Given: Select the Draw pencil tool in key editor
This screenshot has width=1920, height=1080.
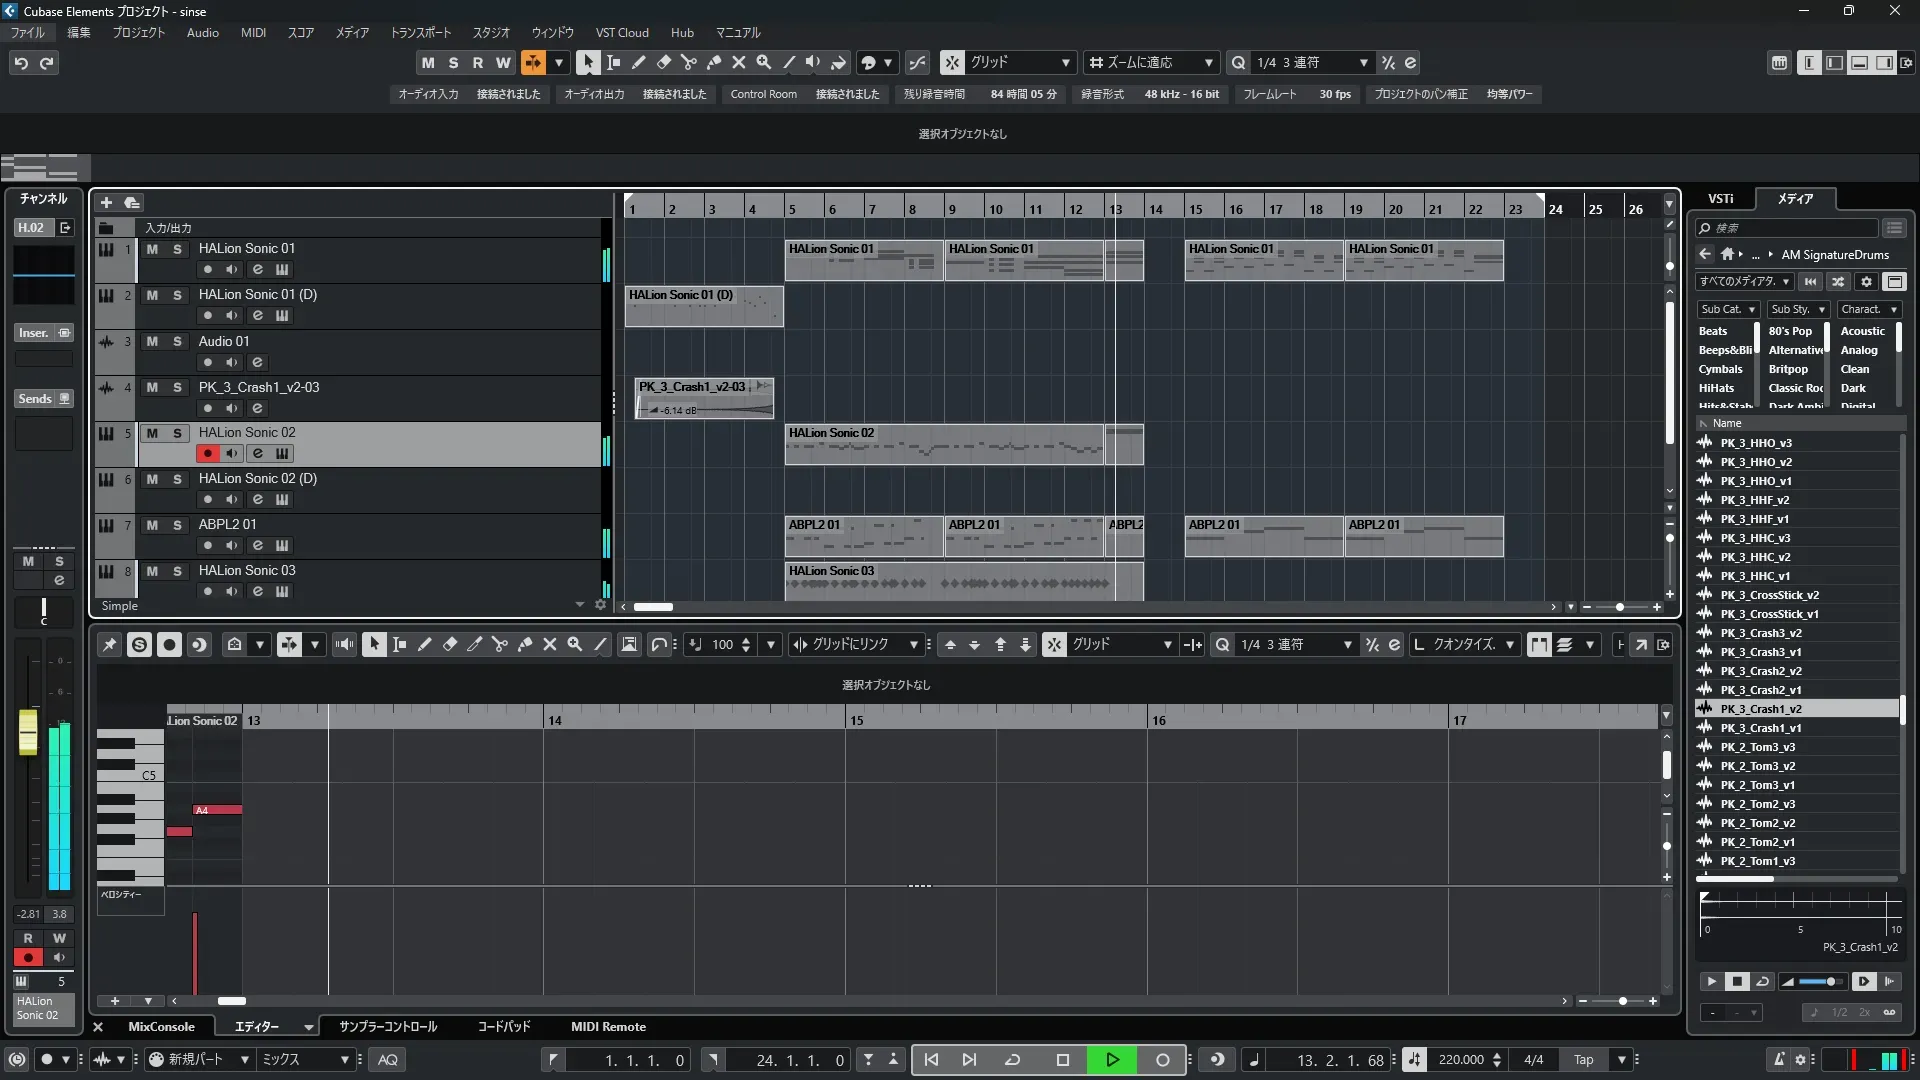Looking at the screenshot, I should pyautogui.click(x=424, y=644).
